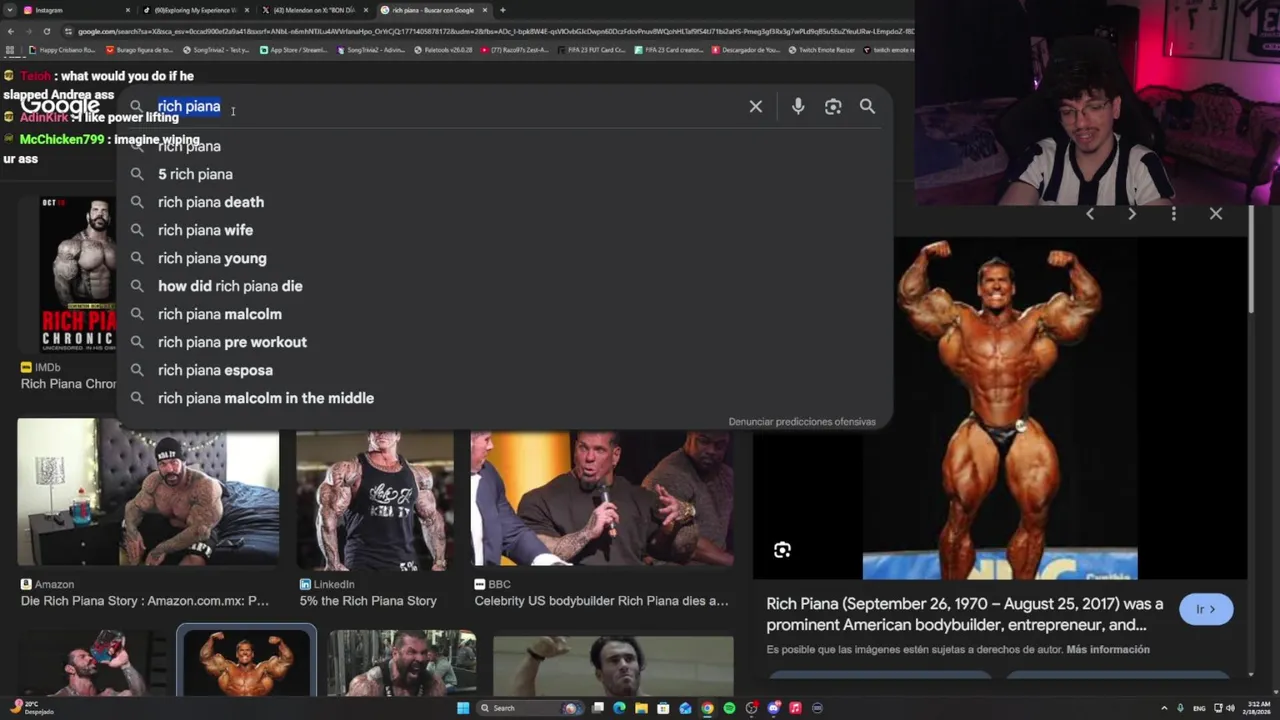Open LinkedIn '5% the Rich Piana Story' image
The width and height of the screenshot is (1280, 720).
click(375, 500)
